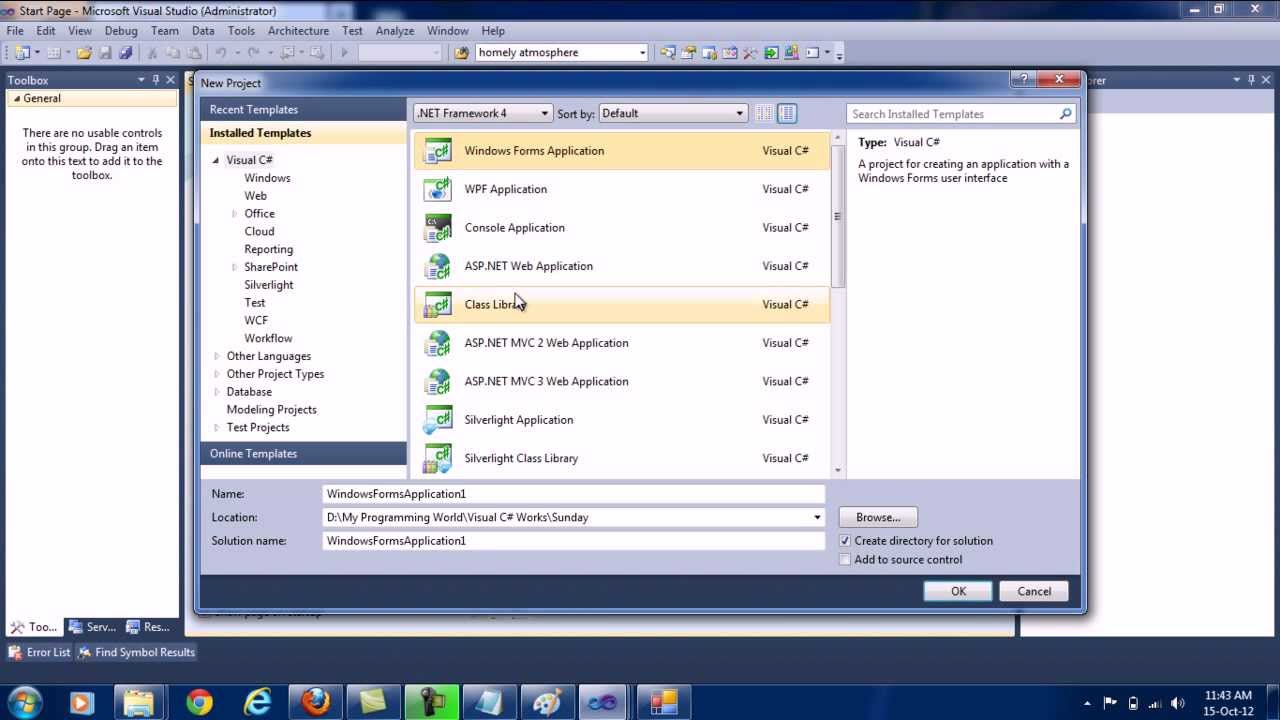Expand the Test Projects tree node

click(x=217, y=428)
